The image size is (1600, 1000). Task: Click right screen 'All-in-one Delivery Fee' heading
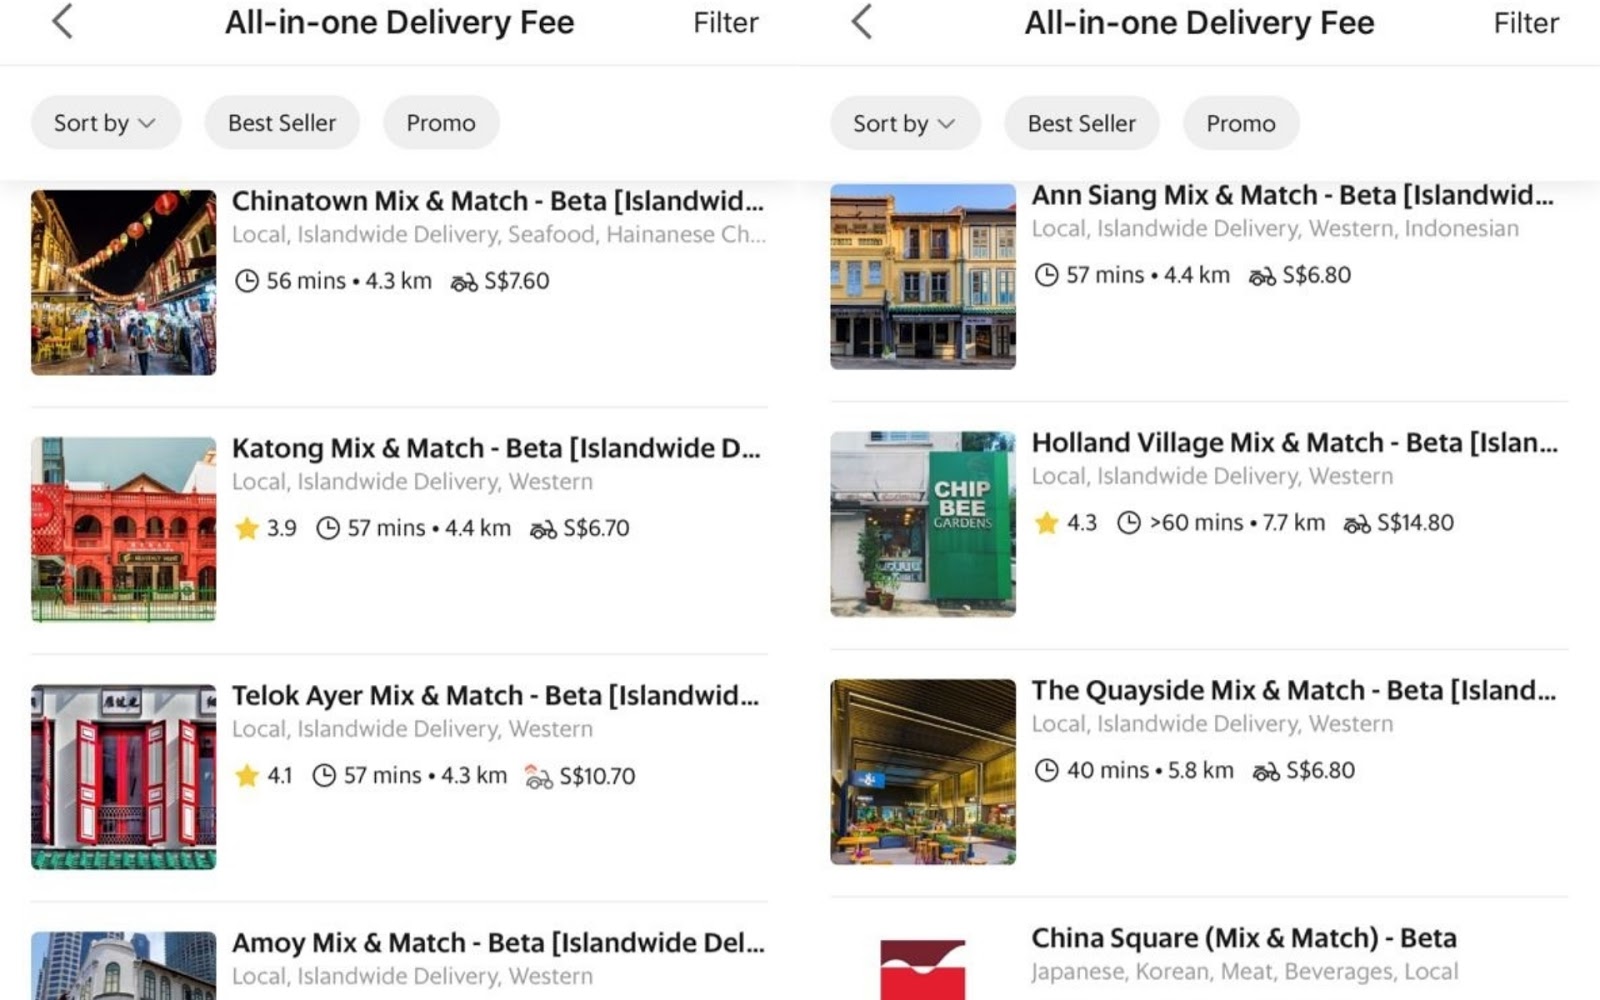[1199, 22]
